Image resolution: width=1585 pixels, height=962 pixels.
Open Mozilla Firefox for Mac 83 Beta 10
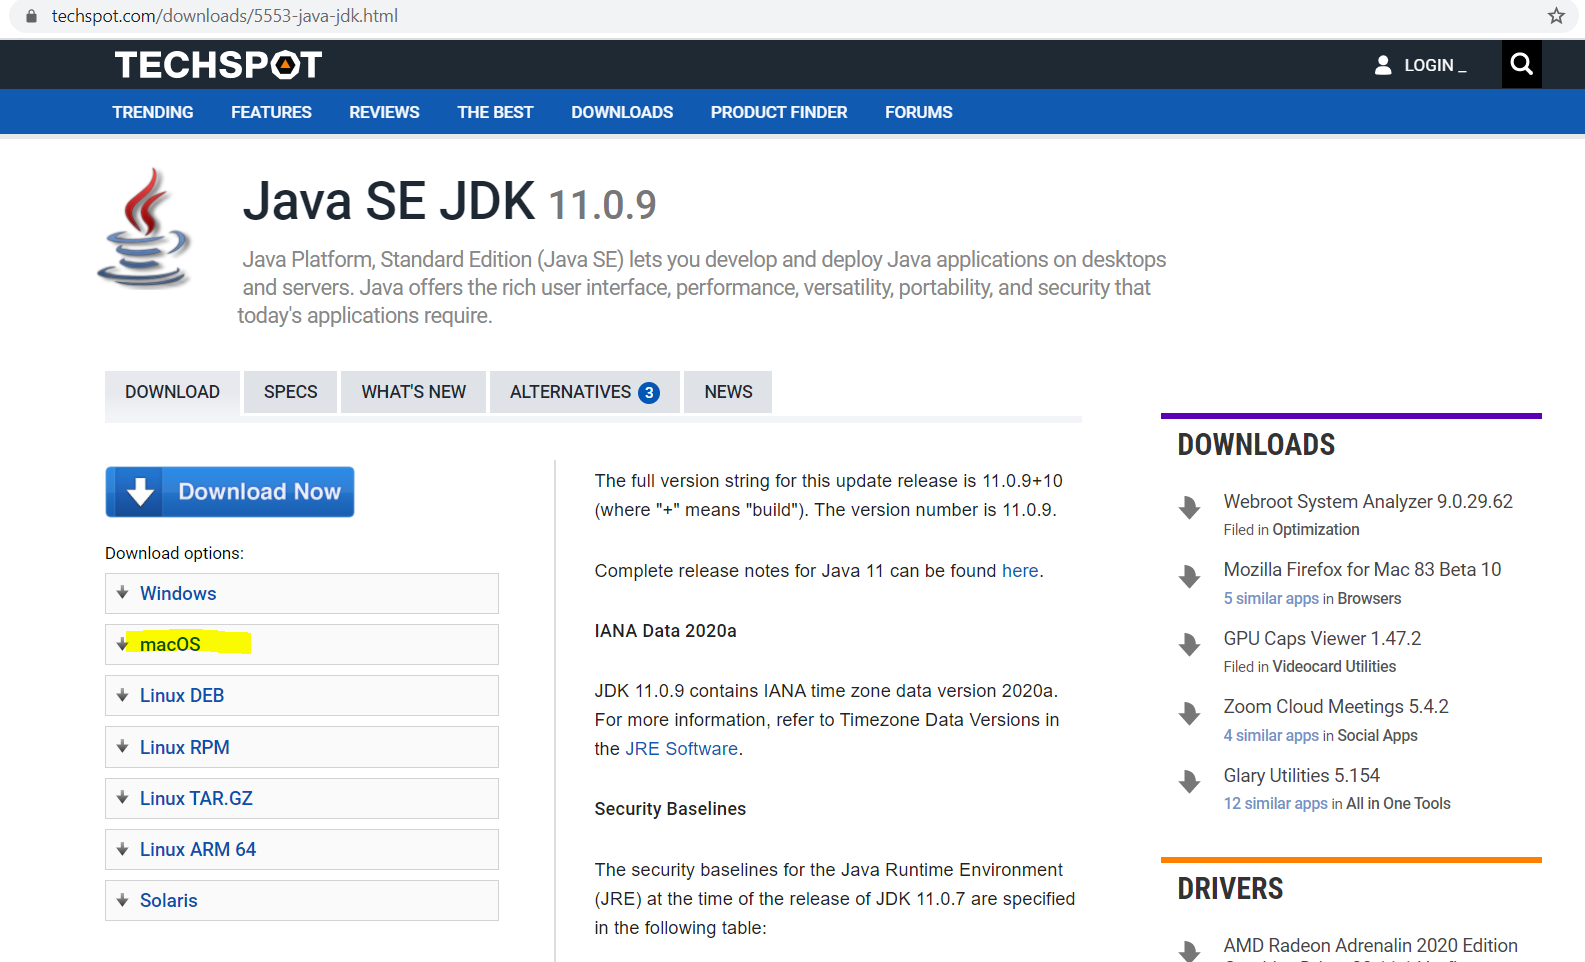pos(1362,569)
